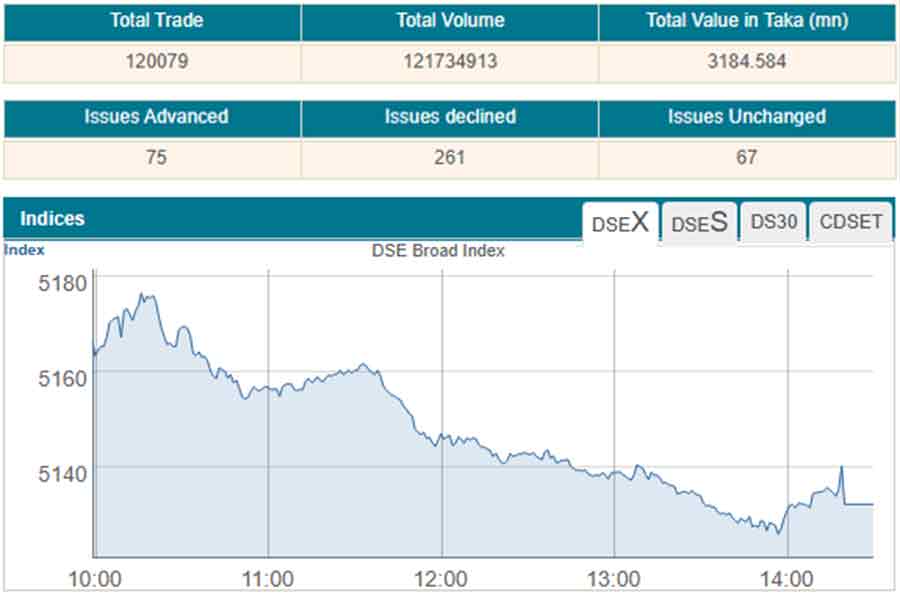The height and width of the screenshot is (600, 900).
Task: Click the total trade value 120079
Action: 151,61
